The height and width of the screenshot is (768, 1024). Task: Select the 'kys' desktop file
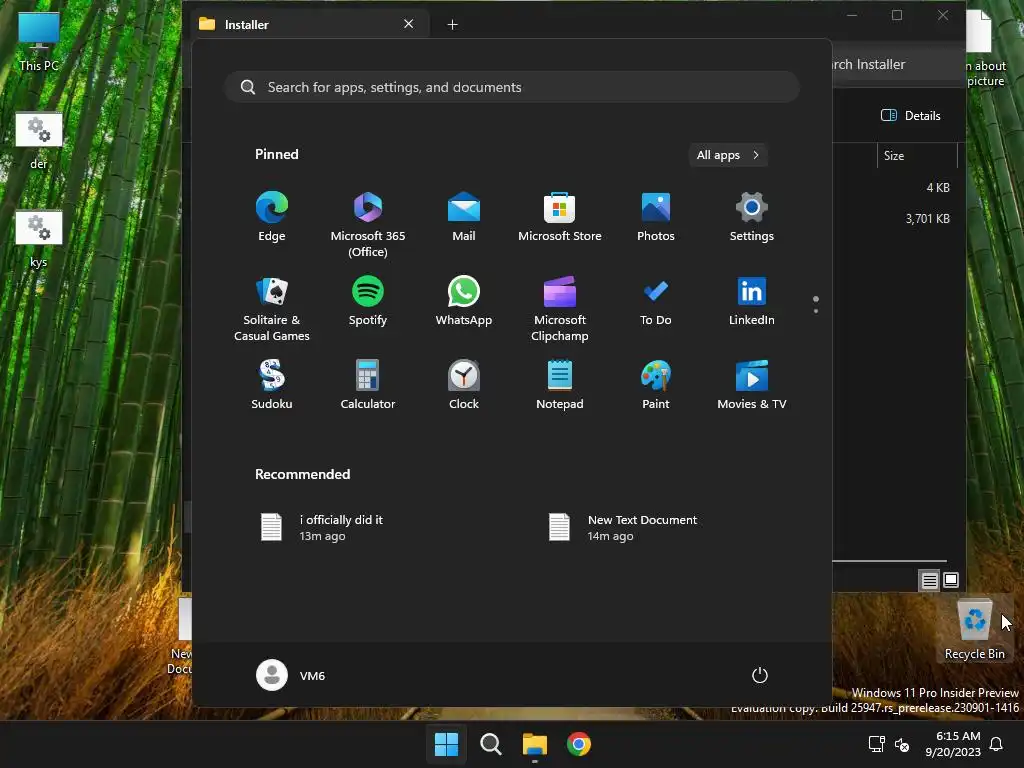tap(39, 239)
